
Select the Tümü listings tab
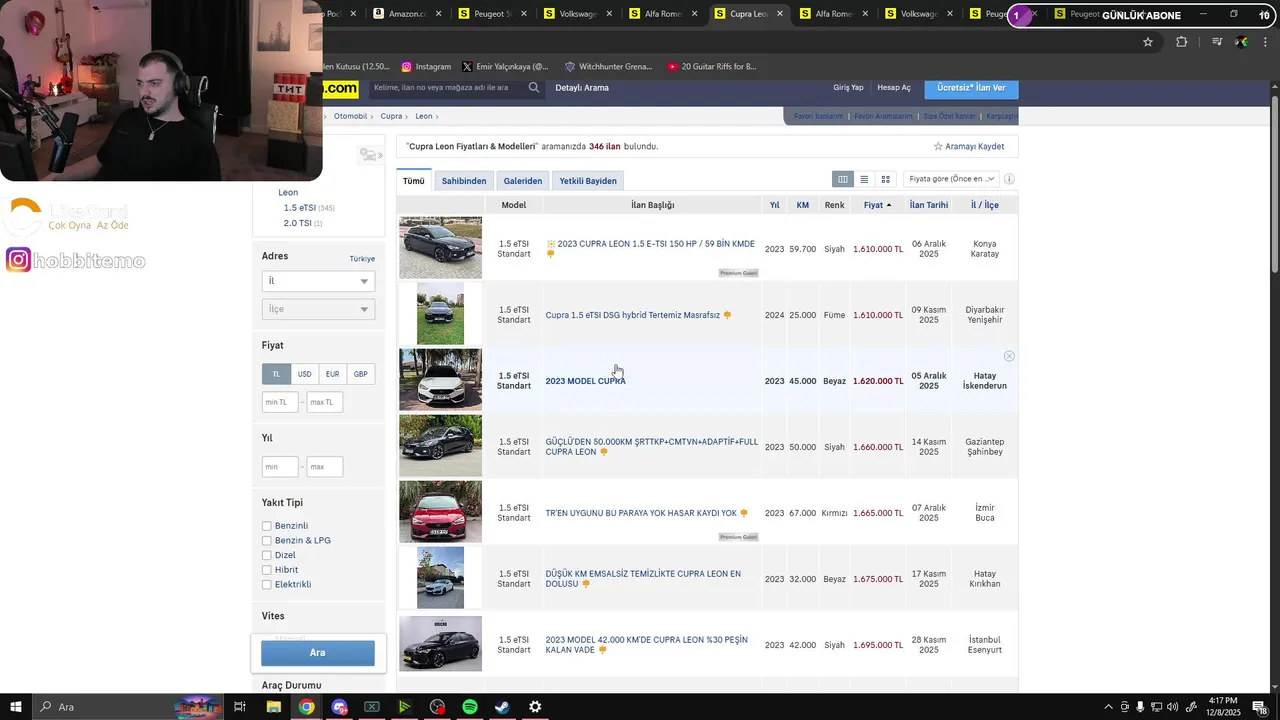(414, 181)
